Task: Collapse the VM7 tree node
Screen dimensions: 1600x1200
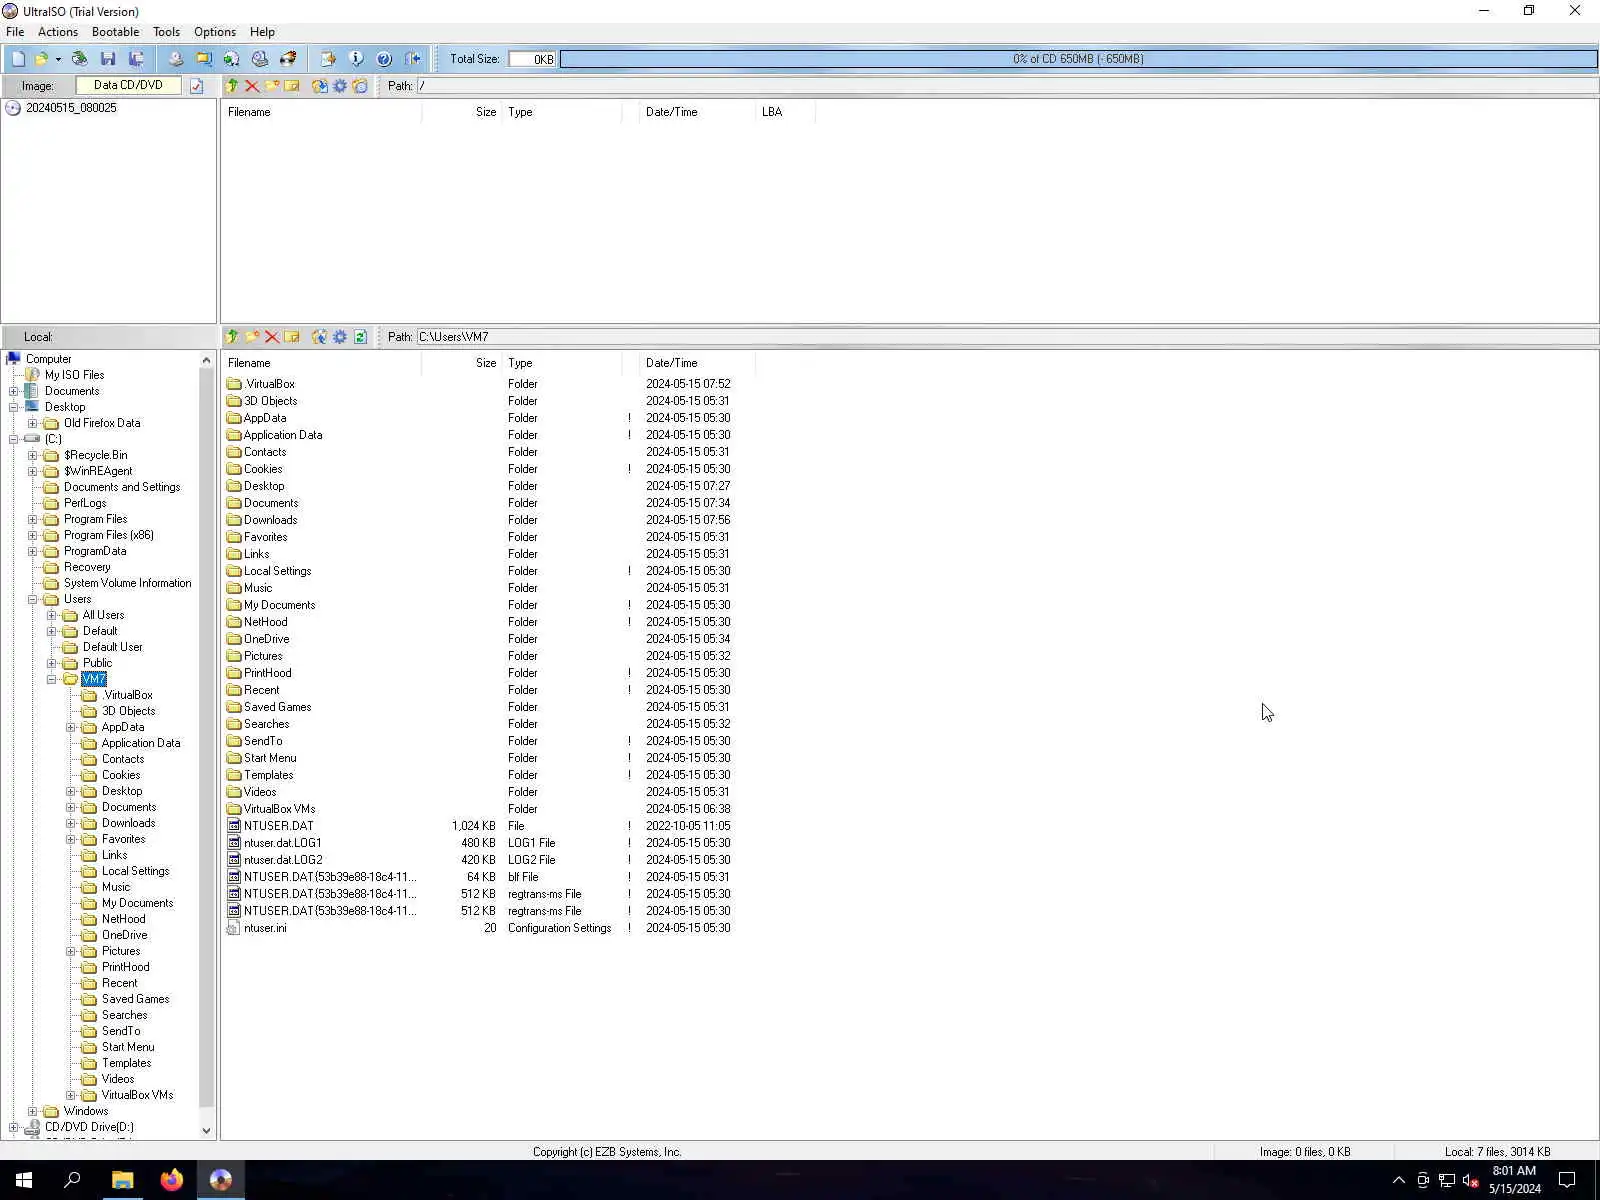Action: (52, 679)
